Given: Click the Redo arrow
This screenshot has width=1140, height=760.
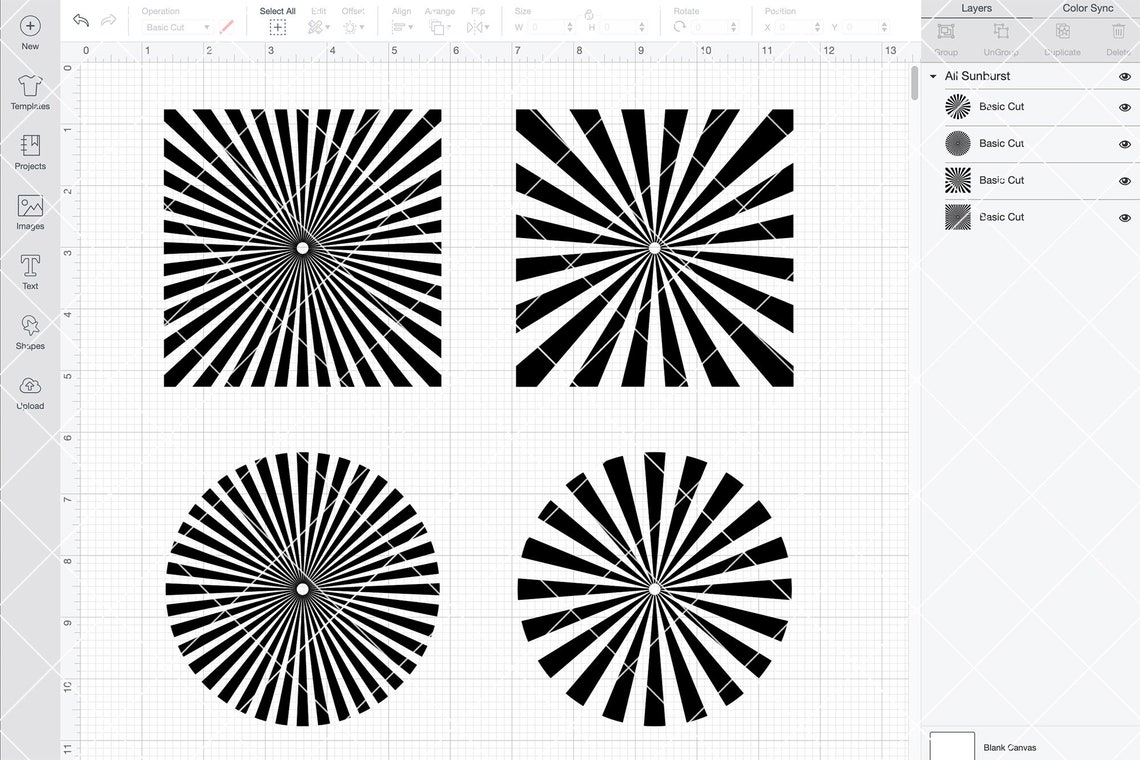Looking at the screenshot, I should point(108,19).
